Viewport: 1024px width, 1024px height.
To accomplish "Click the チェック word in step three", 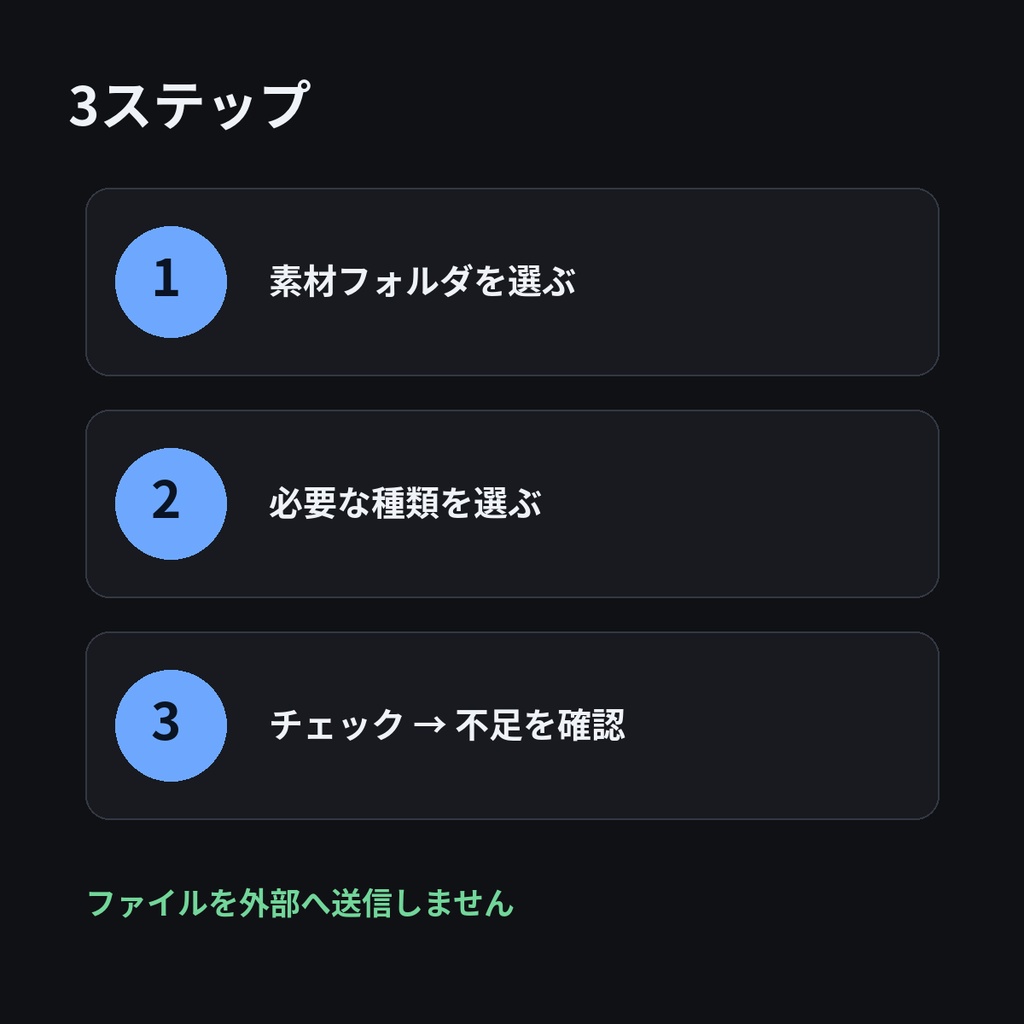I will tap(337, 725).
